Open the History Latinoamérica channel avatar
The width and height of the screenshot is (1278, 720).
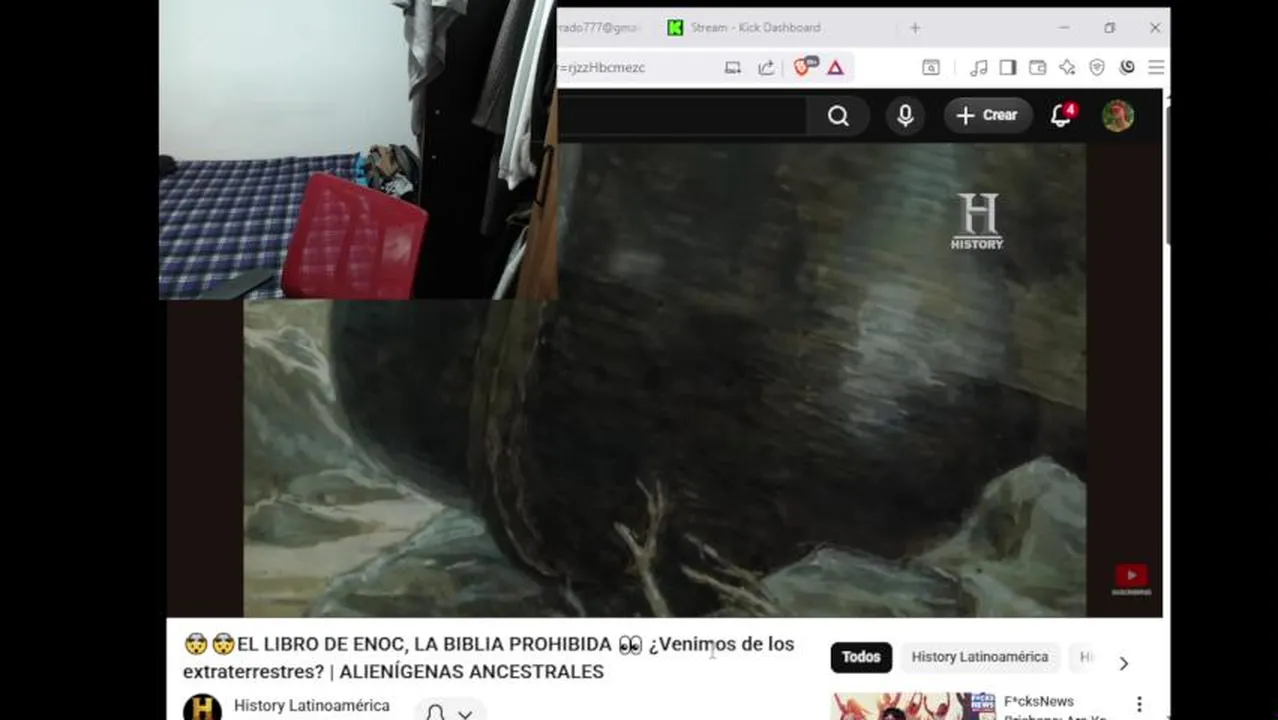(x=202, y=707)
